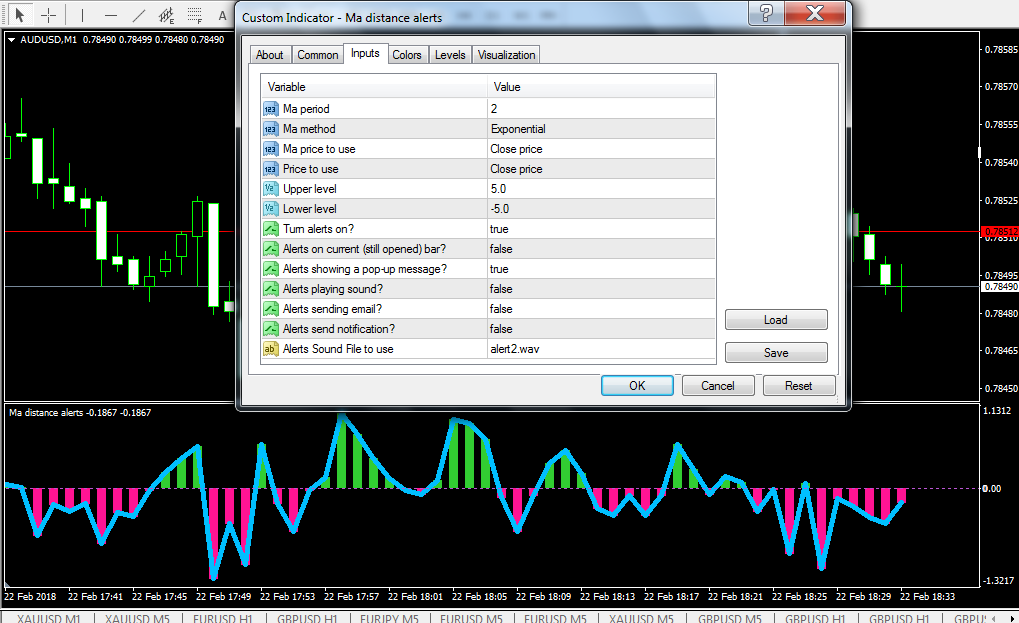Click the help question mark in dialog title

click(766, 14)
